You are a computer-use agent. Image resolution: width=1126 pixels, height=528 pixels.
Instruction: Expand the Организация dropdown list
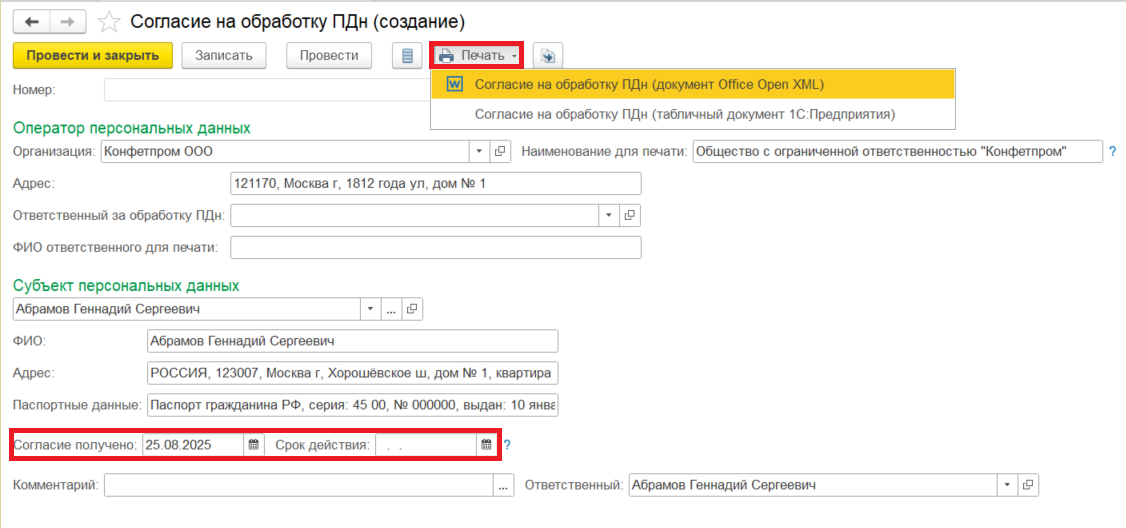tap(478, 152)
